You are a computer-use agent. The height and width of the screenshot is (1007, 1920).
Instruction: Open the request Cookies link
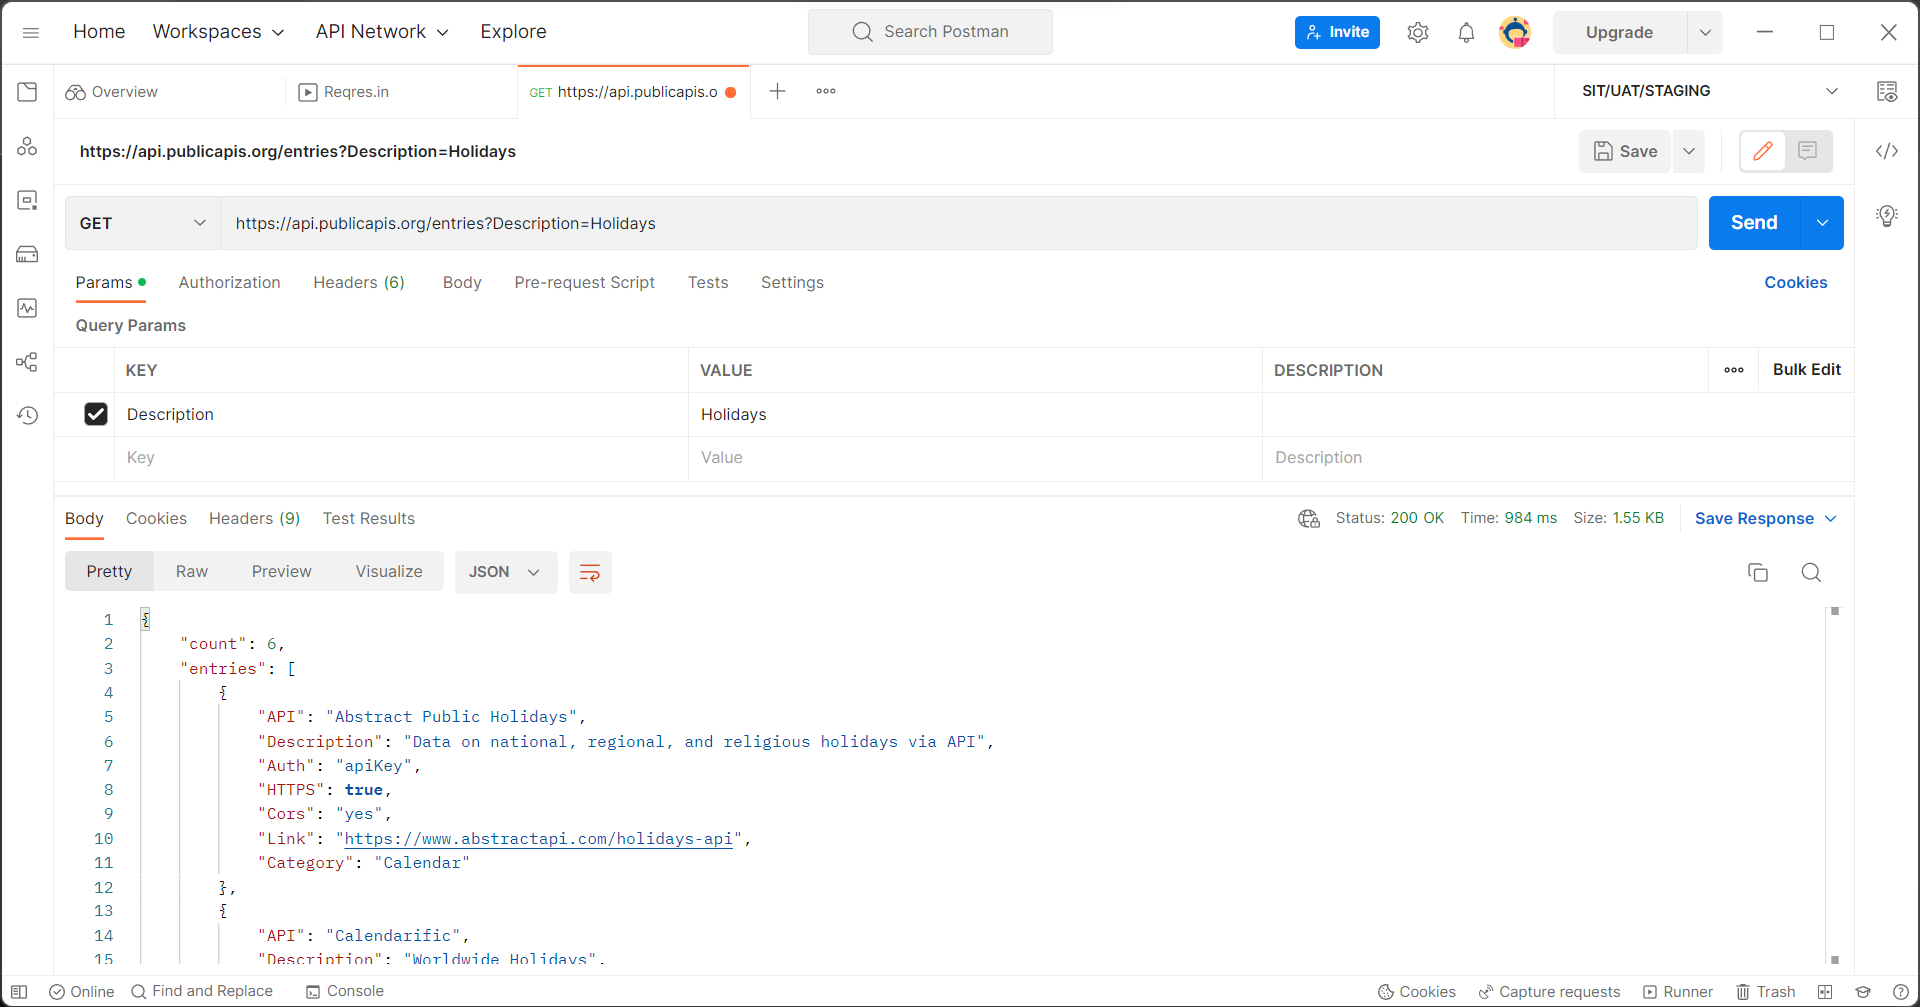[1795, 283]
